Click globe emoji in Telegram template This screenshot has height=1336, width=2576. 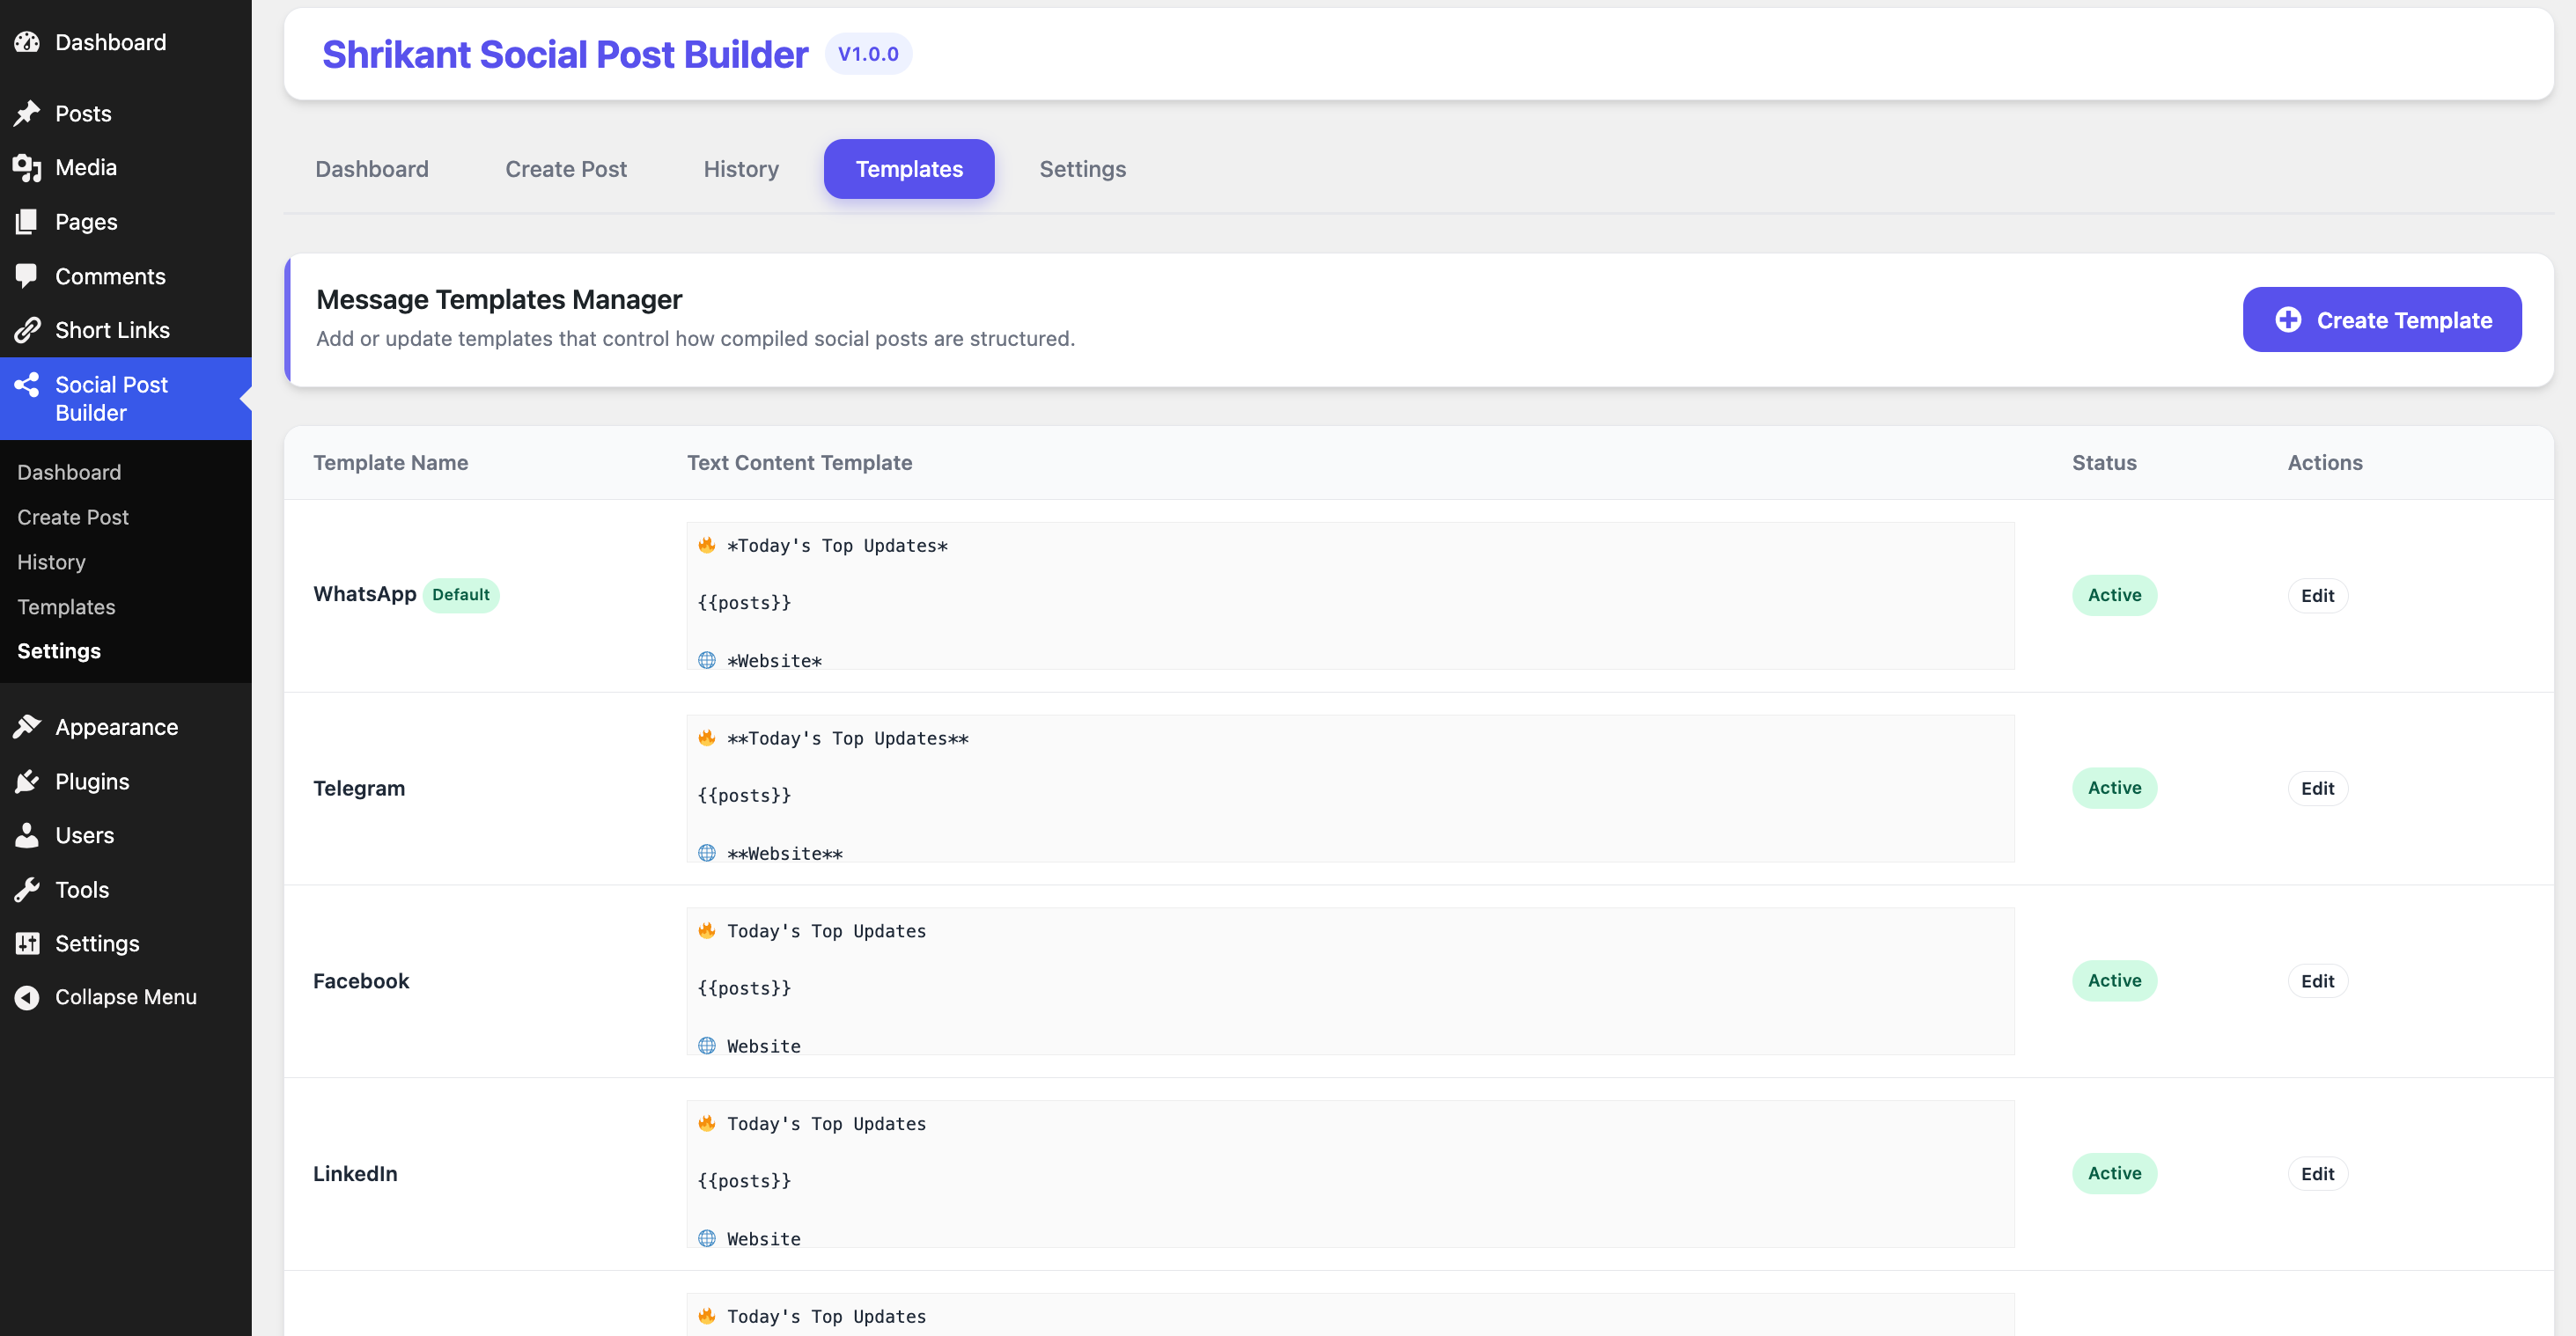pyautogui.click(x=707, y=853)
